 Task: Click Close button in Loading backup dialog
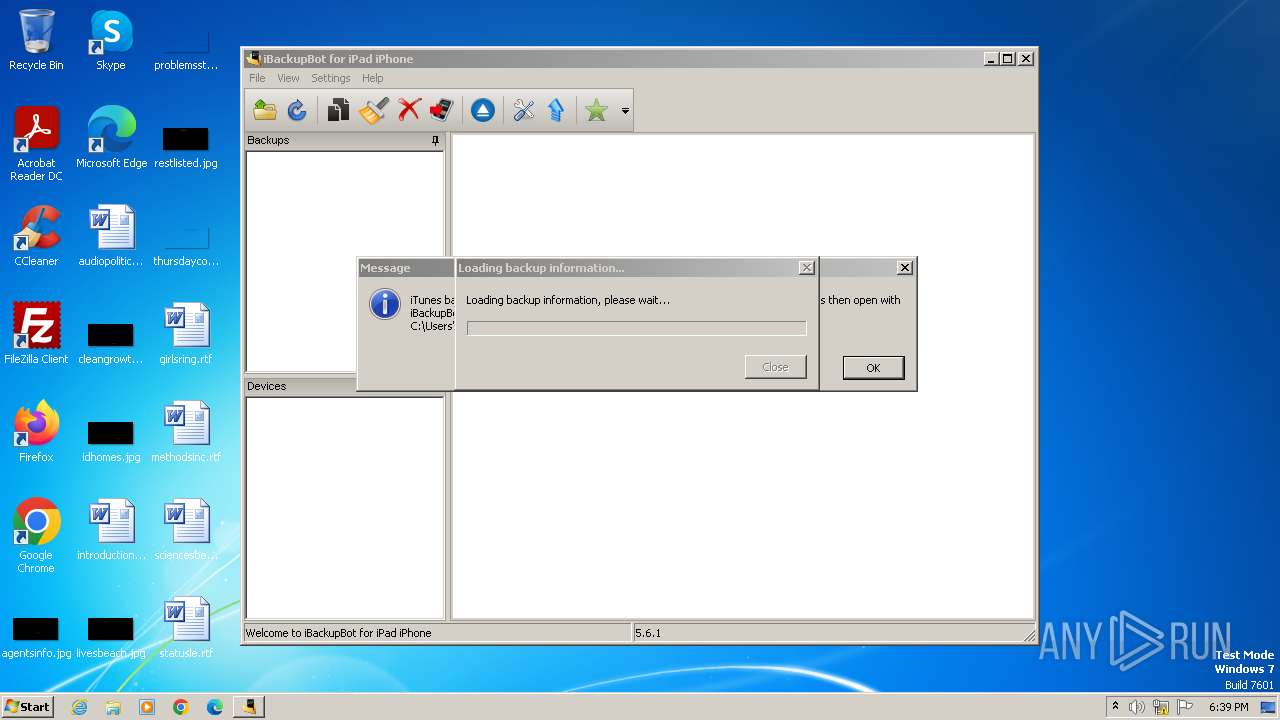[x=775, y=367]
